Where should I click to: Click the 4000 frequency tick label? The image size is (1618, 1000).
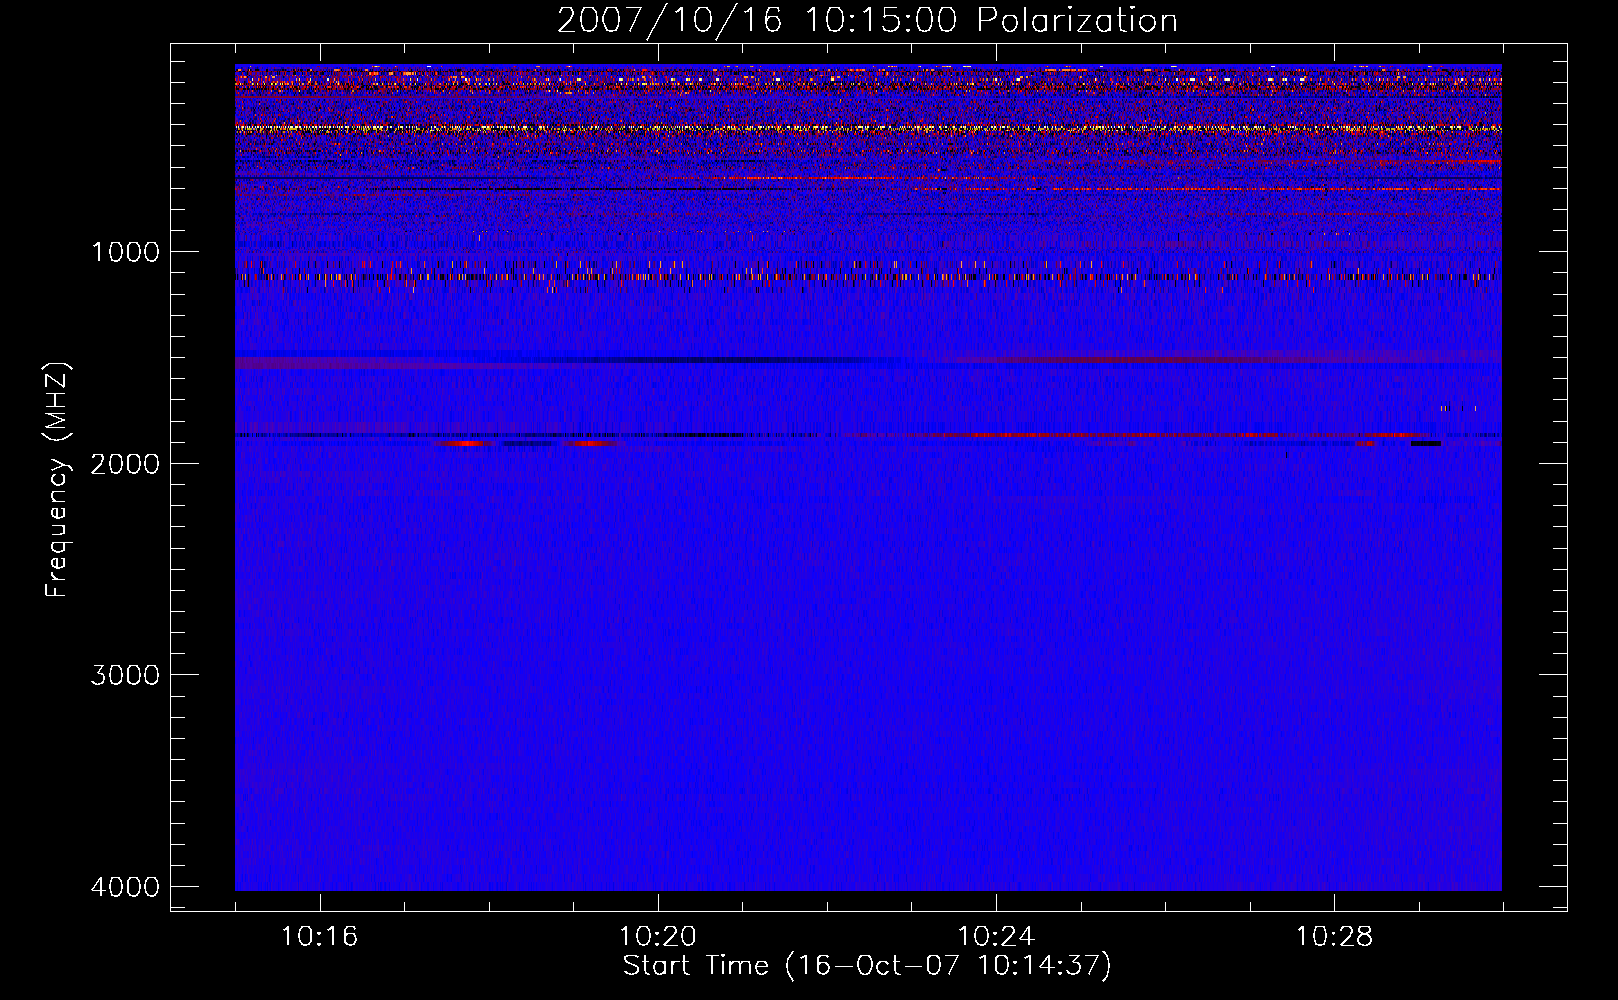click(x=125, y=887)
